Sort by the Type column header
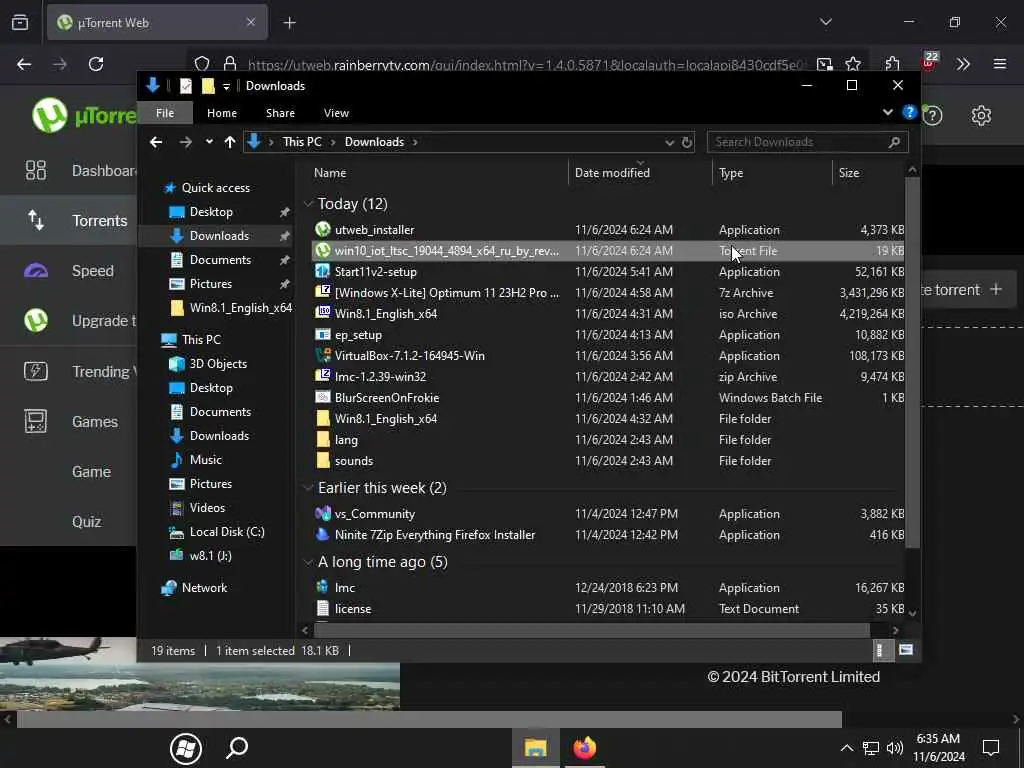 [x=772, y=172]
